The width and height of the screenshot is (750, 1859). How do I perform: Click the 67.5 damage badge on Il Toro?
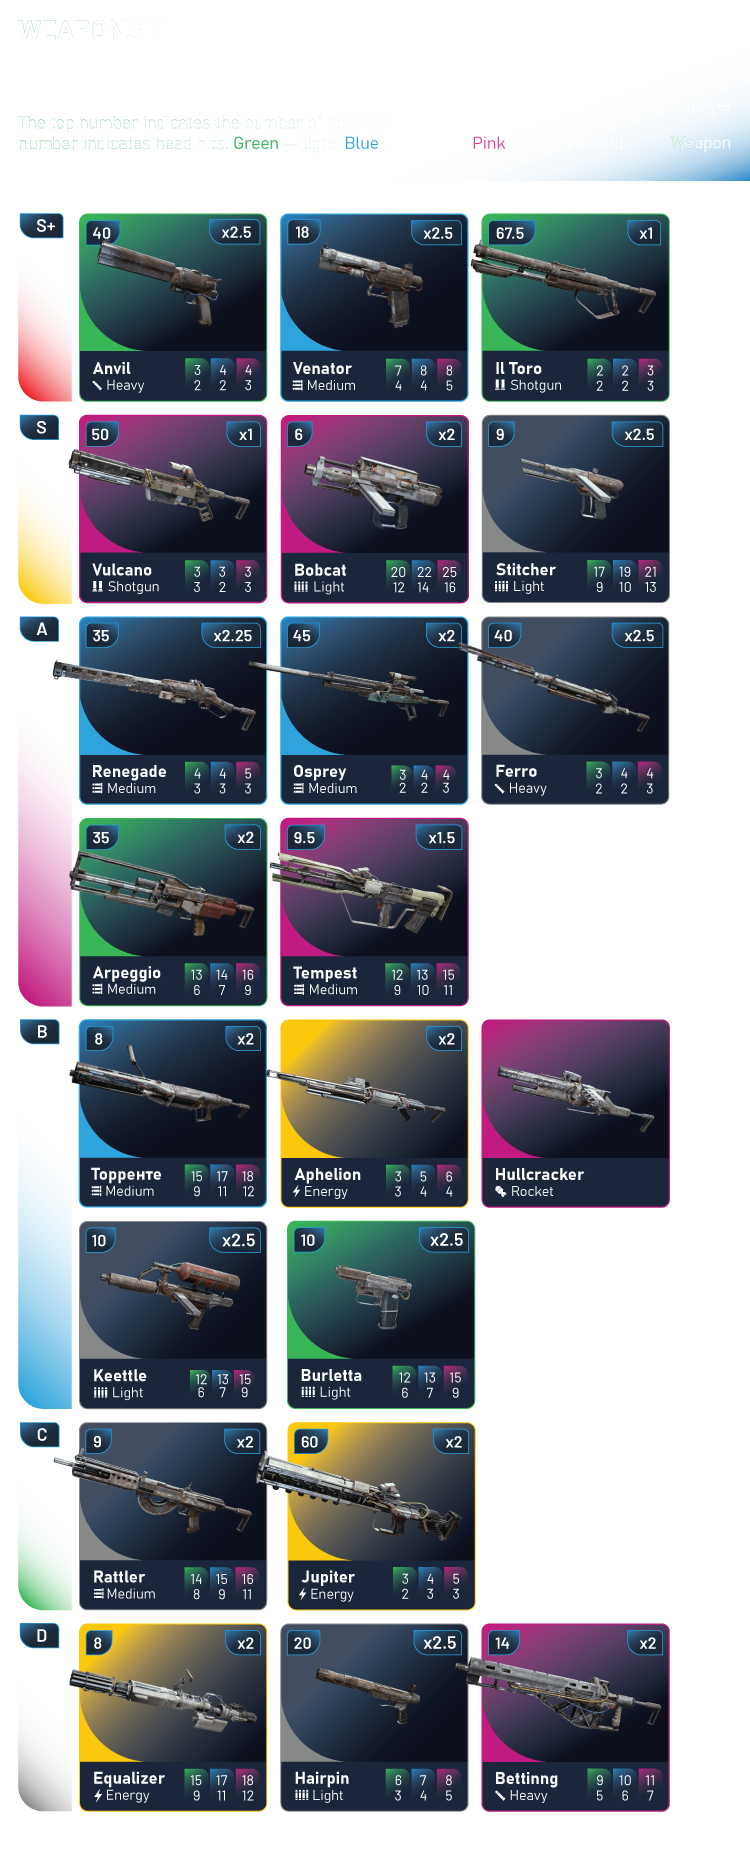pos(510,233)
